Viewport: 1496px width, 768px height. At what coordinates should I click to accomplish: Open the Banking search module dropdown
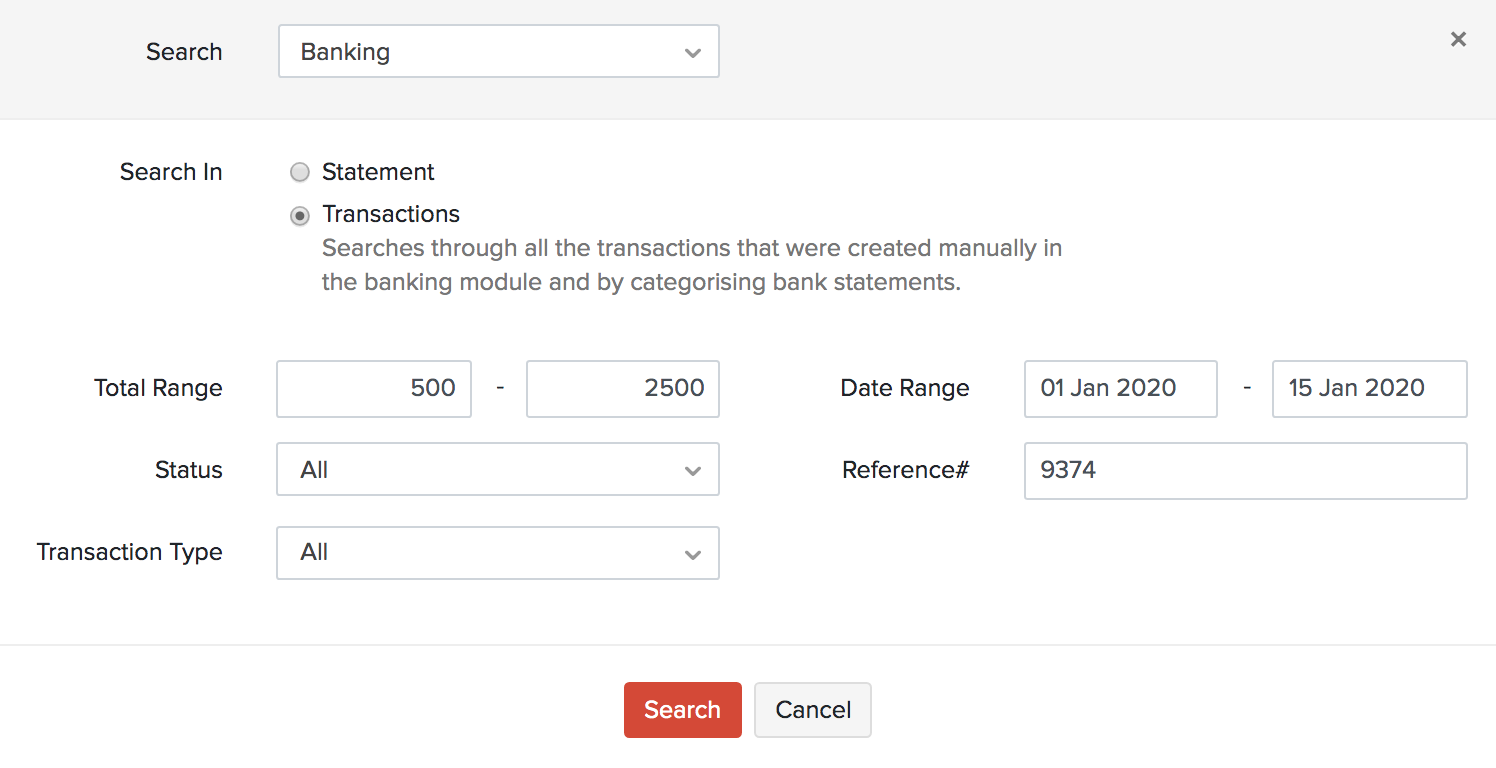(x=498, y=52)
